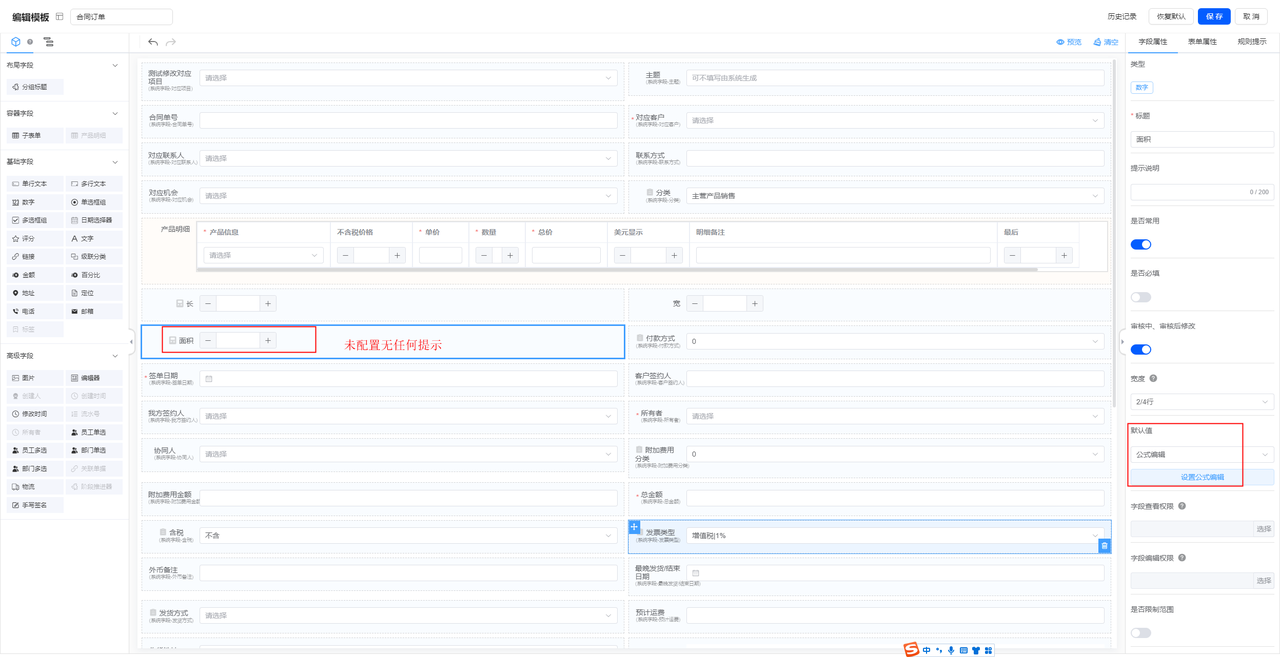Choose the 金额 field type
The width and height of the screenshot is (1280, 657).
click(35, 275)
